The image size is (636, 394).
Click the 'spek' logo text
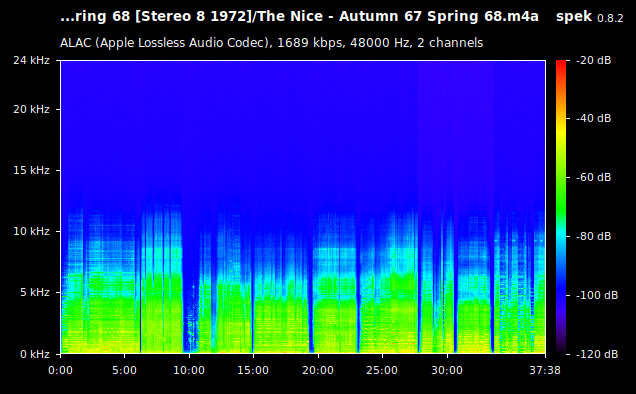coord(574,17)
